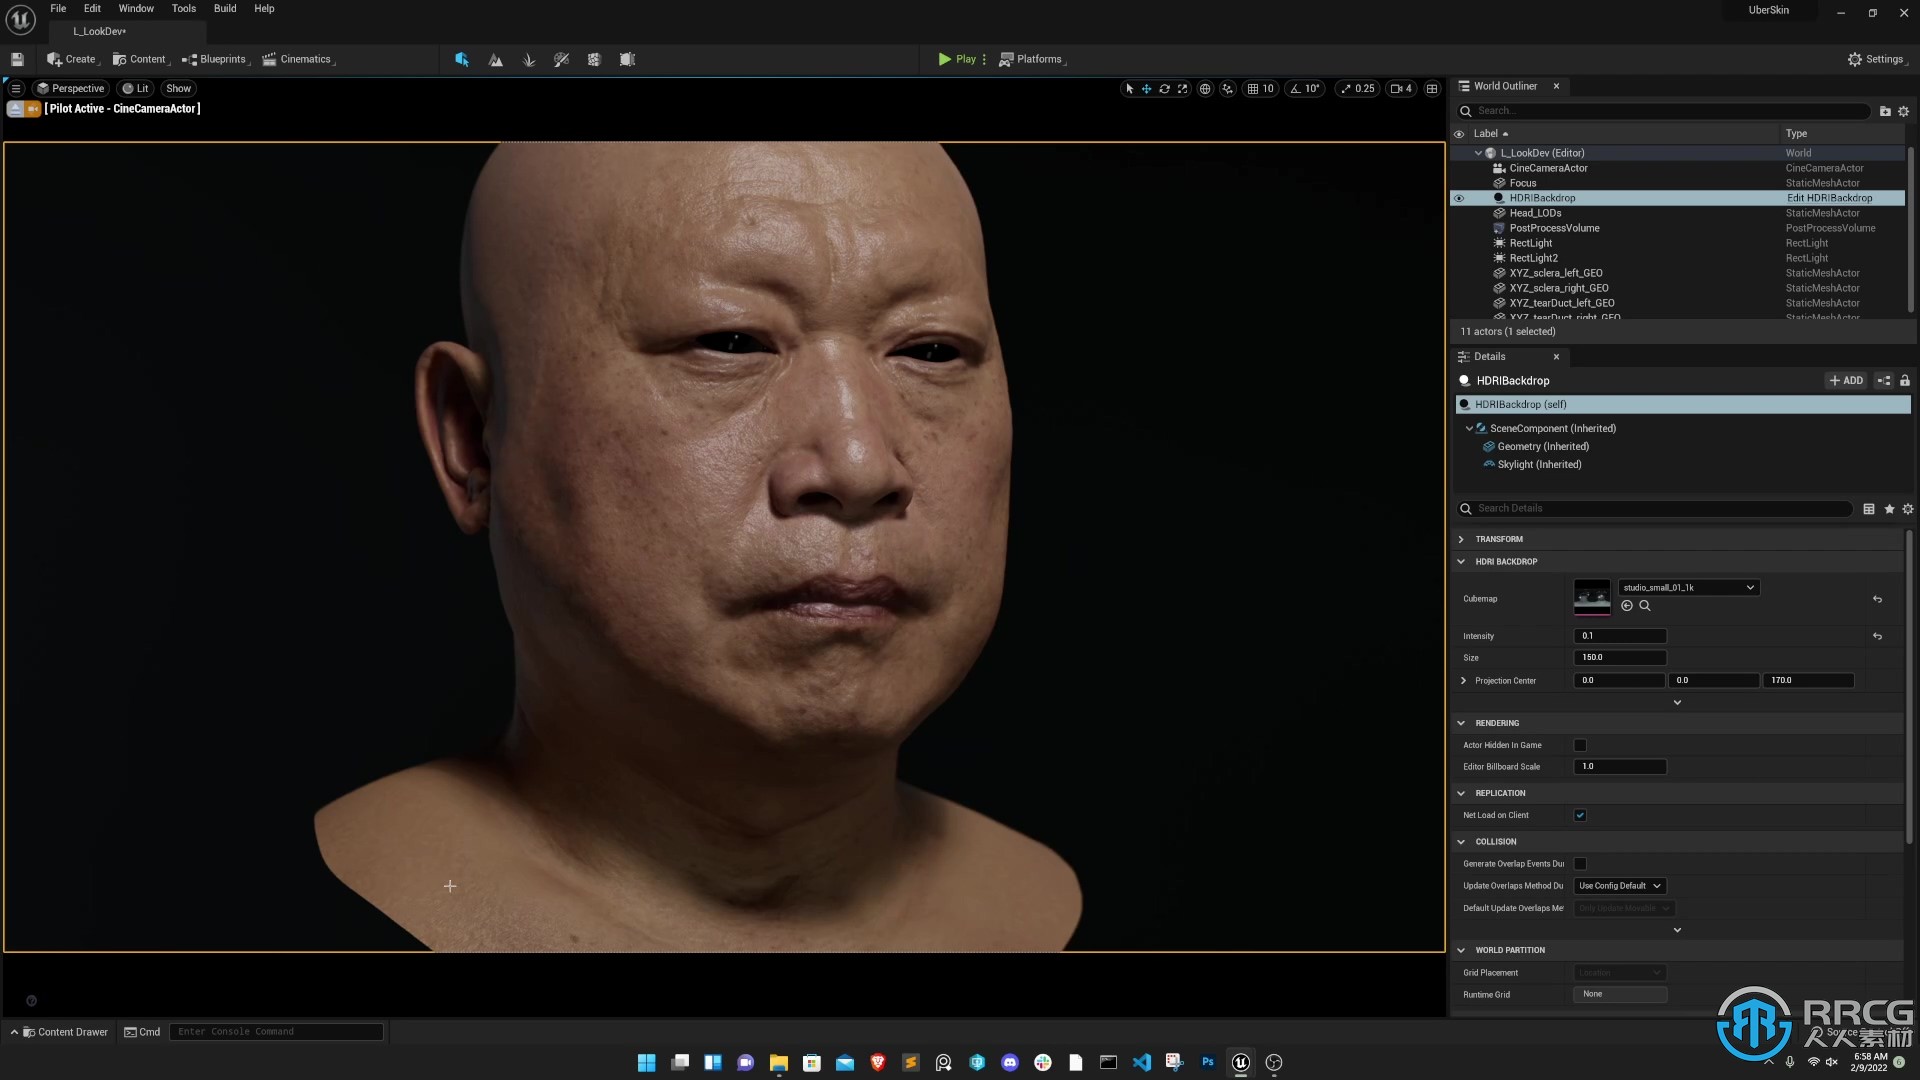Browse to Cubemap asset magnifier icon
Image resolution: width=1920 pixels, height=1080 pixels.
(1645, 606)
